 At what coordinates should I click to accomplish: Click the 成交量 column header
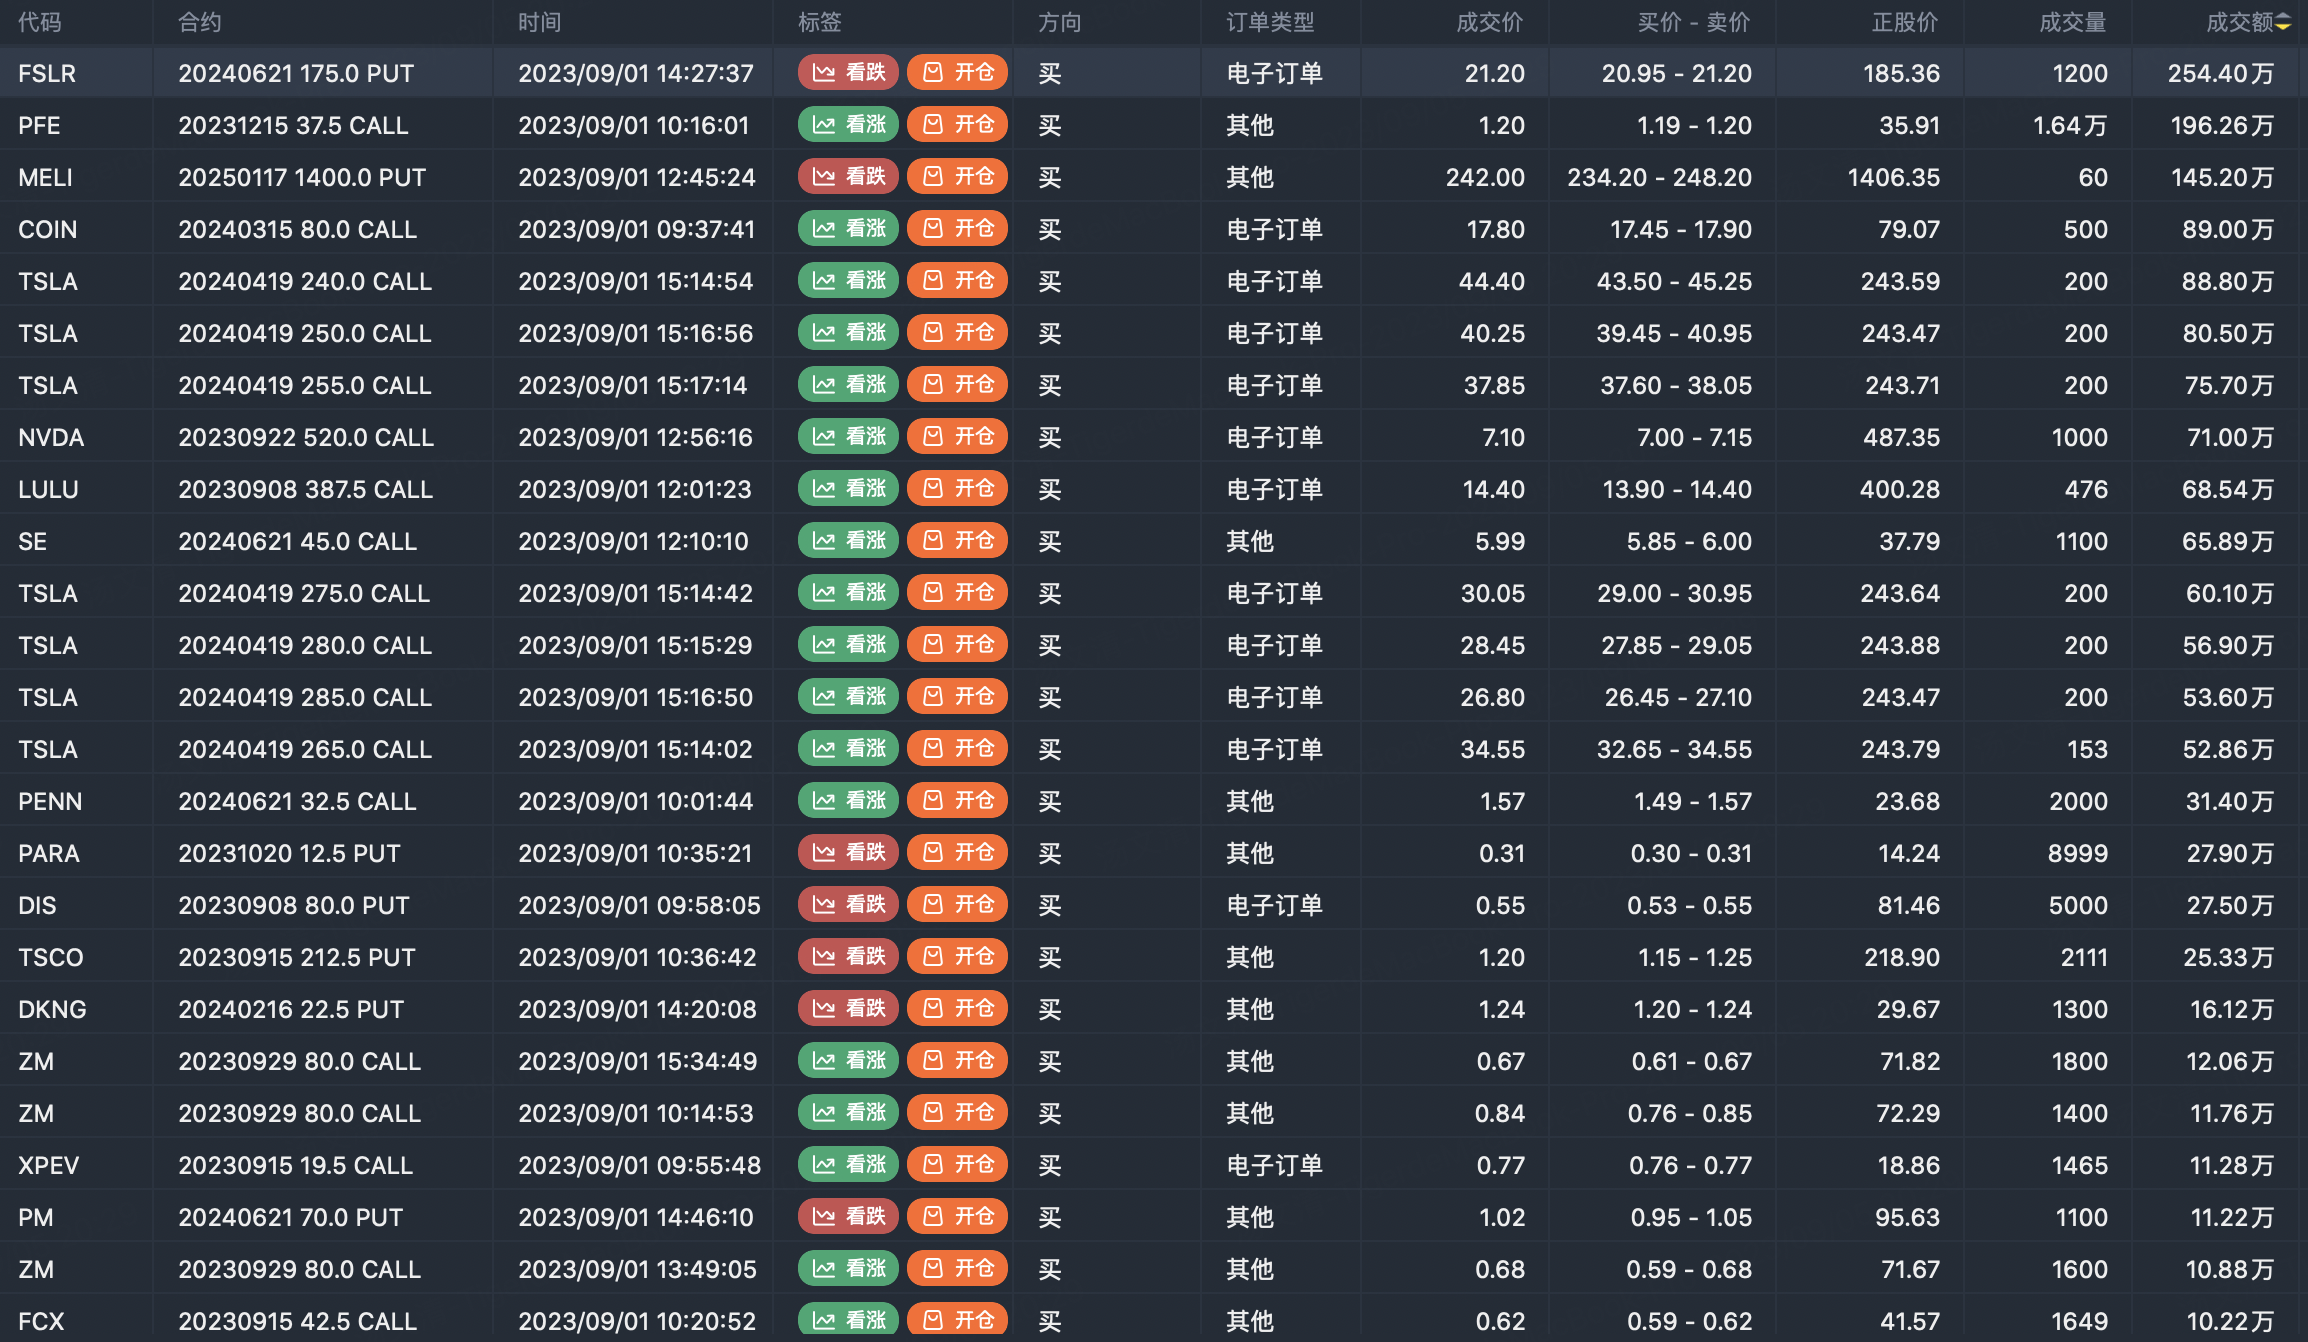(x=2072, y=23)
